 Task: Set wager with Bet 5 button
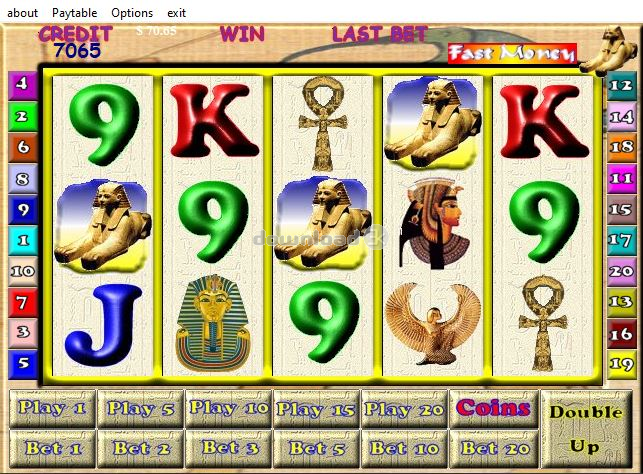pyautogui.click(x=316, y=449)
